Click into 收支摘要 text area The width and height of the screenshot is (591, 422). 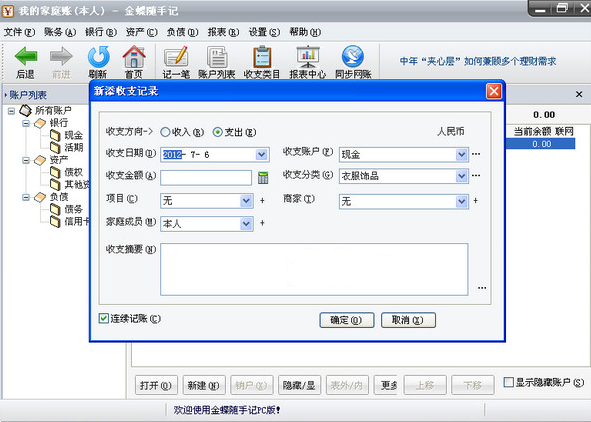[314, 269]
